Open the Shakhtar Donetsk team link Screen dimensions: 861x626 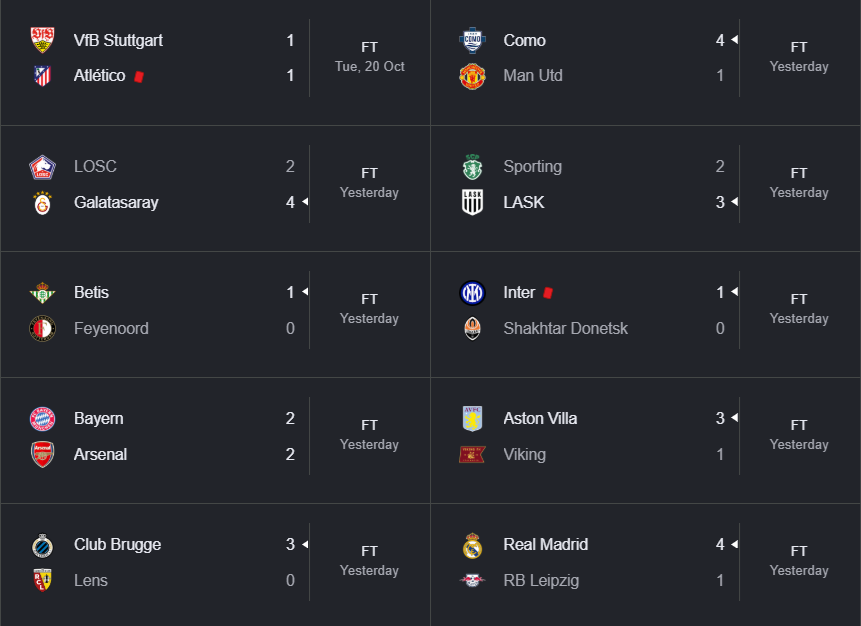[x=566, y=328]
